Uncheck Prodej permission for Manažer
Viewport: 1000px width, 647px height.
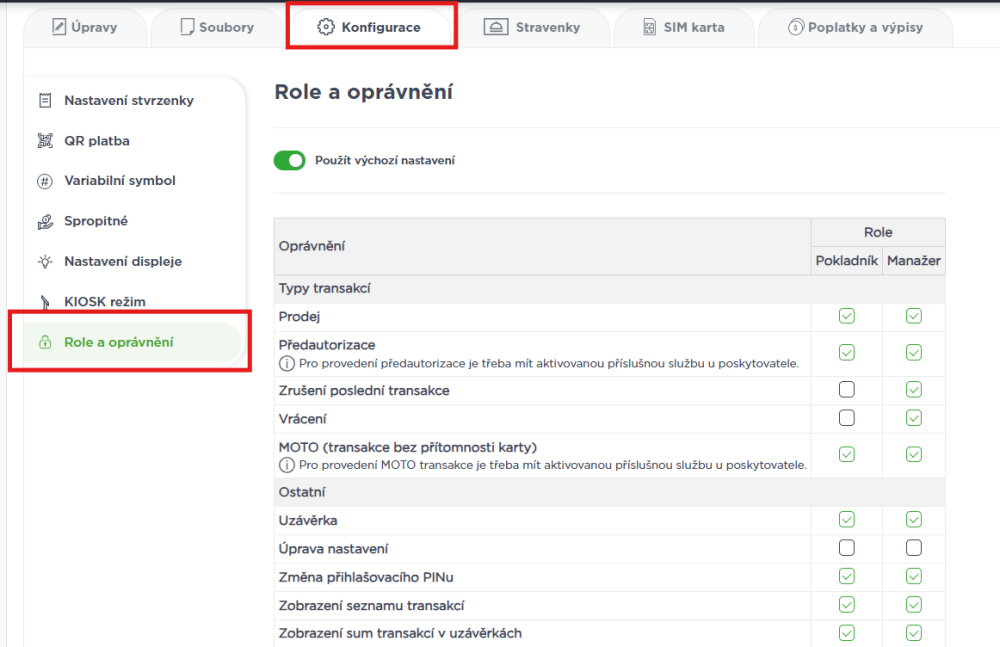pos(914,316)
